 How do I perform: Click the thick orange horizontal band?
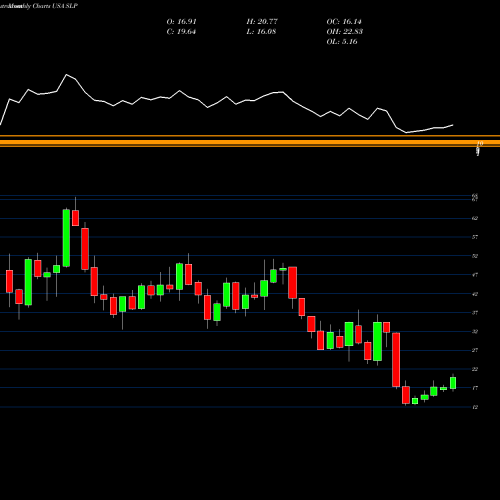pos(250,142)
